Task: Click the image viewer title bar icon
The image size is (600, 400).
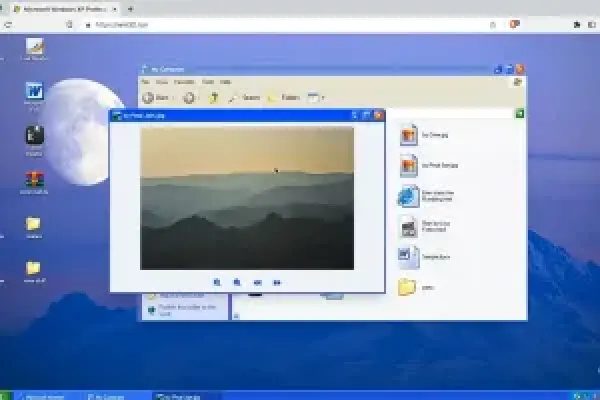Action: click(x=117, y=116)
